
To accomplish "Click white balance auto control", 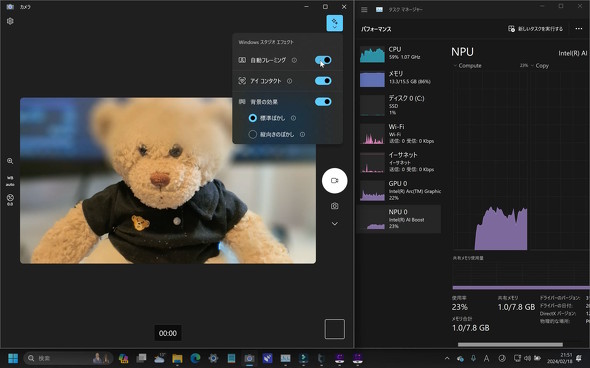I will (10, 181).
